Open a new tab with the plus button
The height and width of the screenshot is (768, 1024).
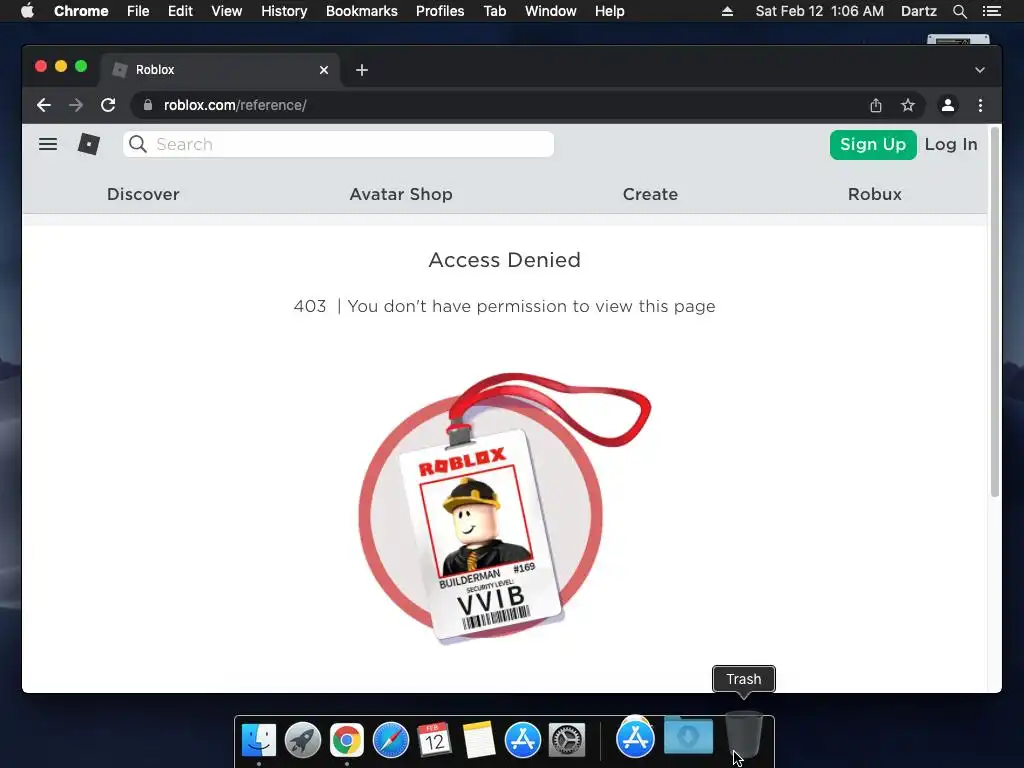(x=362, y=70)
